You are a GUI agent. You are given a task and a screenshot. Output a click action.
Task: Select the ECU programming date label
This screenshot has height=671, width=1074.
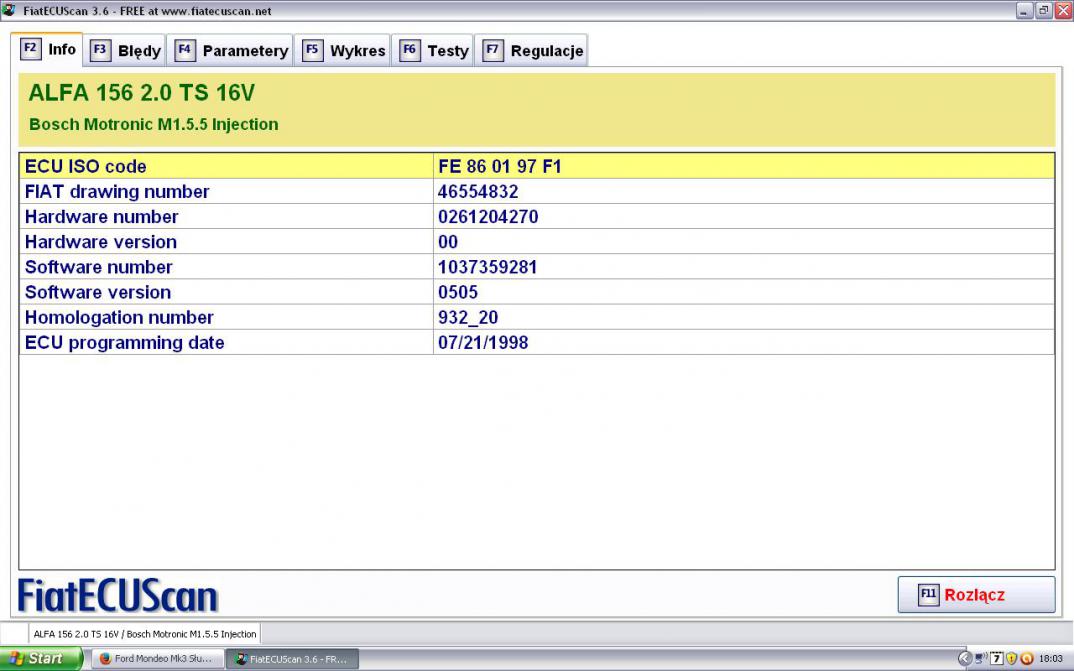click(125, 342)
